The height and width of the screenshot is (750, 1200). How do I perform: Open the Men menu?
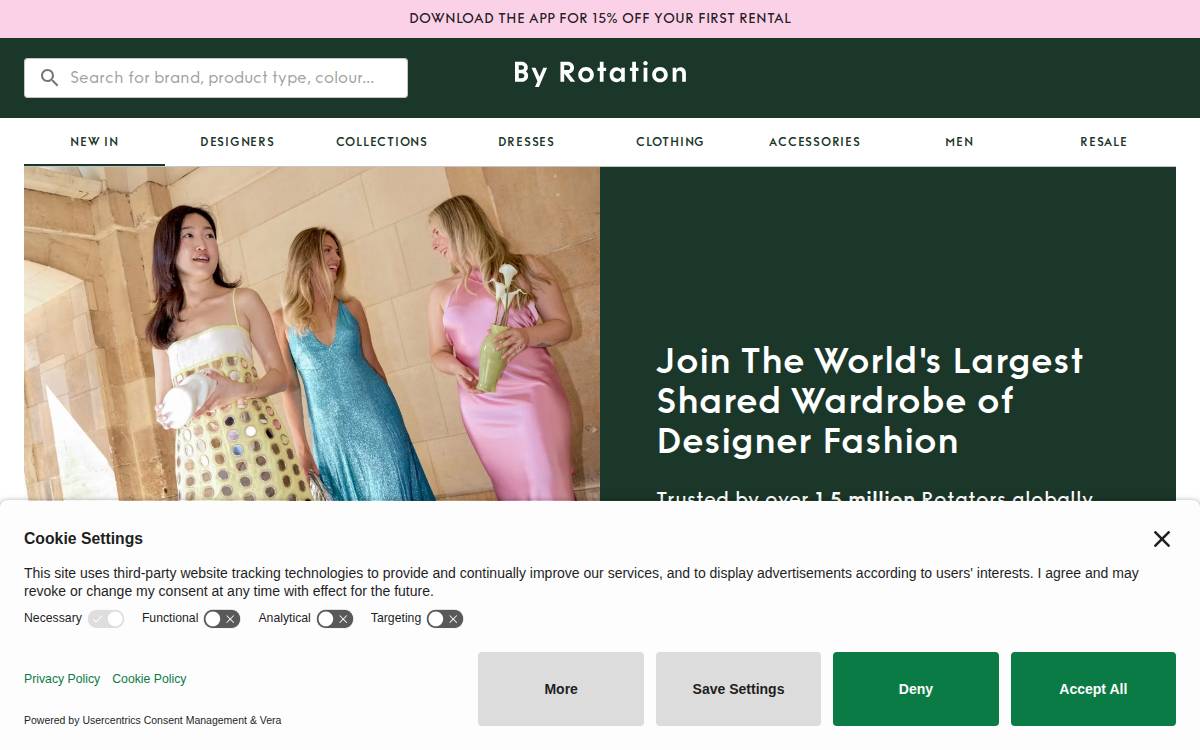click(959, 142)
